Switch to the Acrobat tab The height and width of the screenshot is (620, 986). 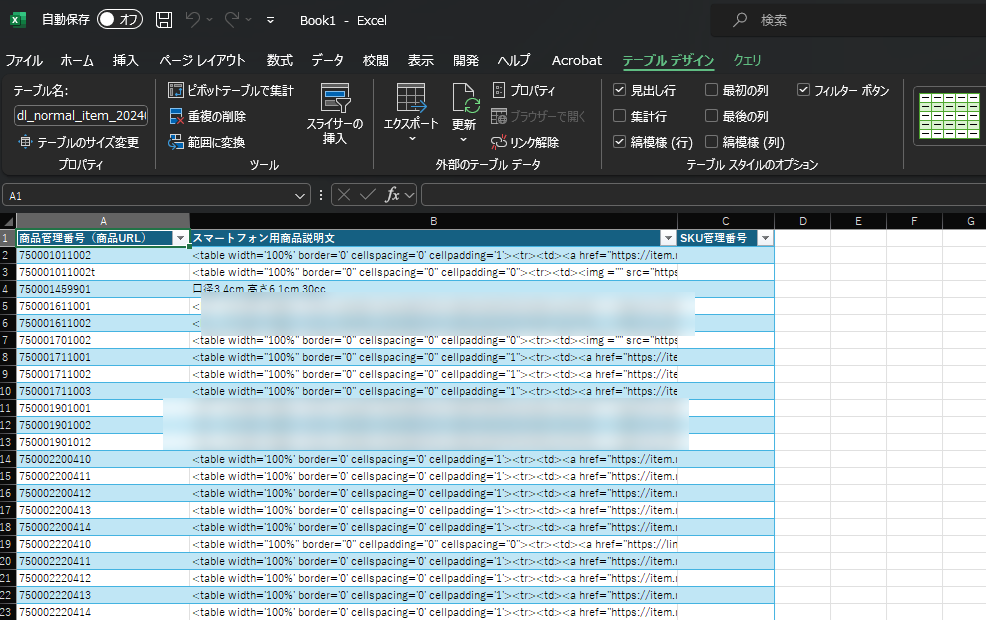(577, 60)
